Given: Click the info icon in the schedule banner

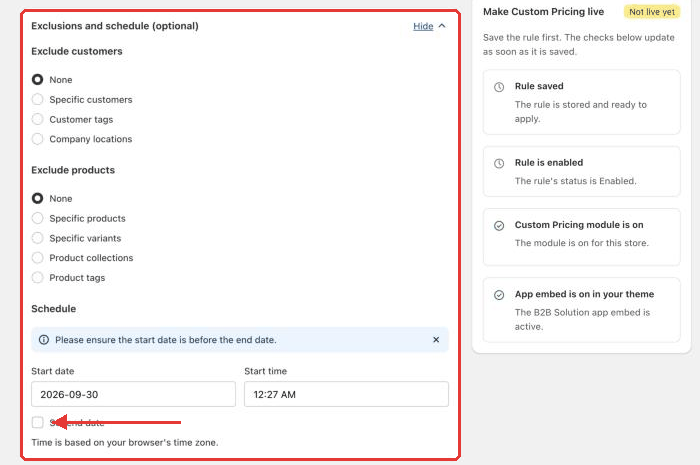Looking at the screenshot, I should tap(44, 340).
